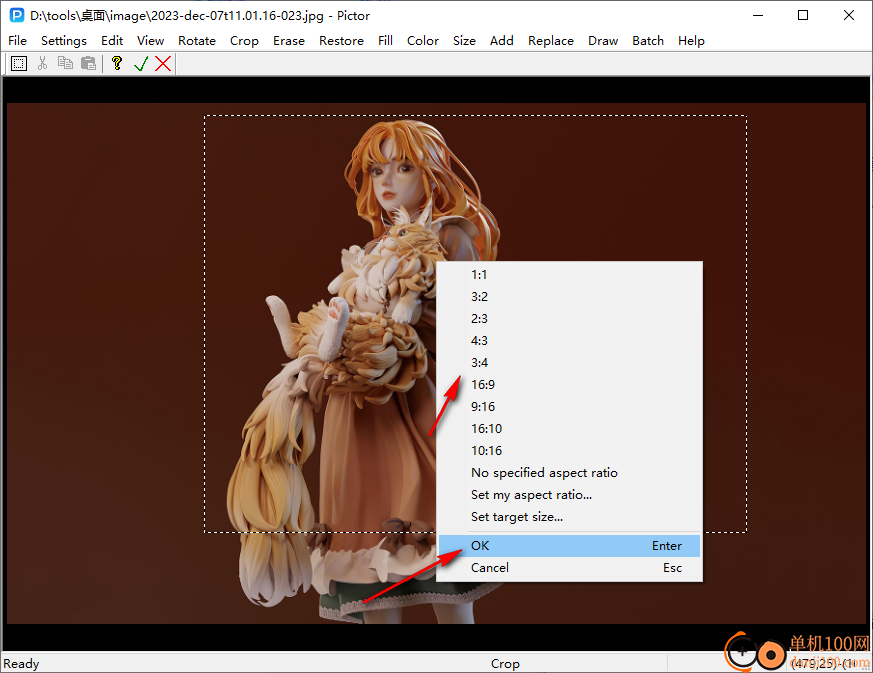Screen dimensions: 873x673
Task: Click OK in the context menu
Action: click(569, 546)
